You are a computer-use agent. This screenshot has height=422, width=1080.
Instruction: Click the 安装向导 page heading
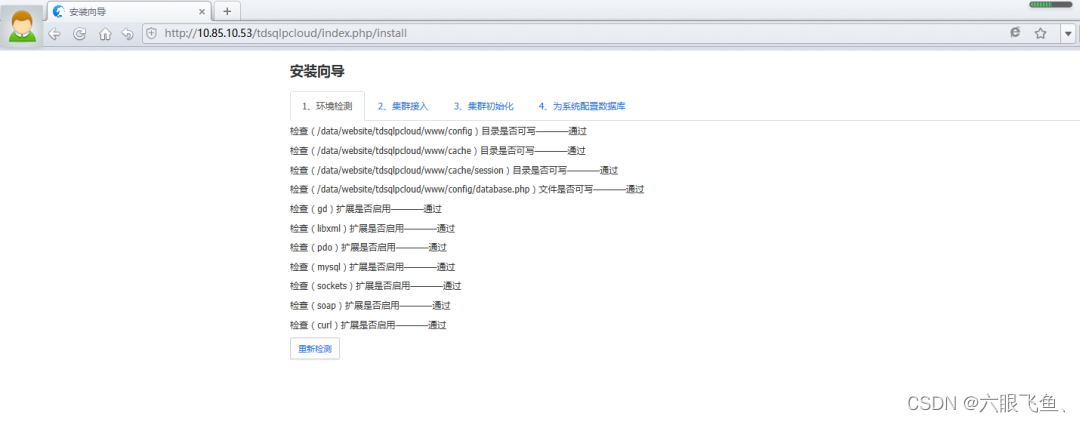click(x=317, y=71)
